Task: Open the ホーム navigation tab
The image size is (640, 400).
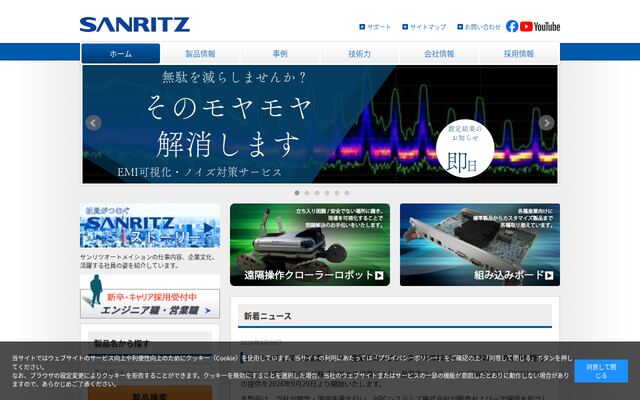Action: [x=121, y=53]
